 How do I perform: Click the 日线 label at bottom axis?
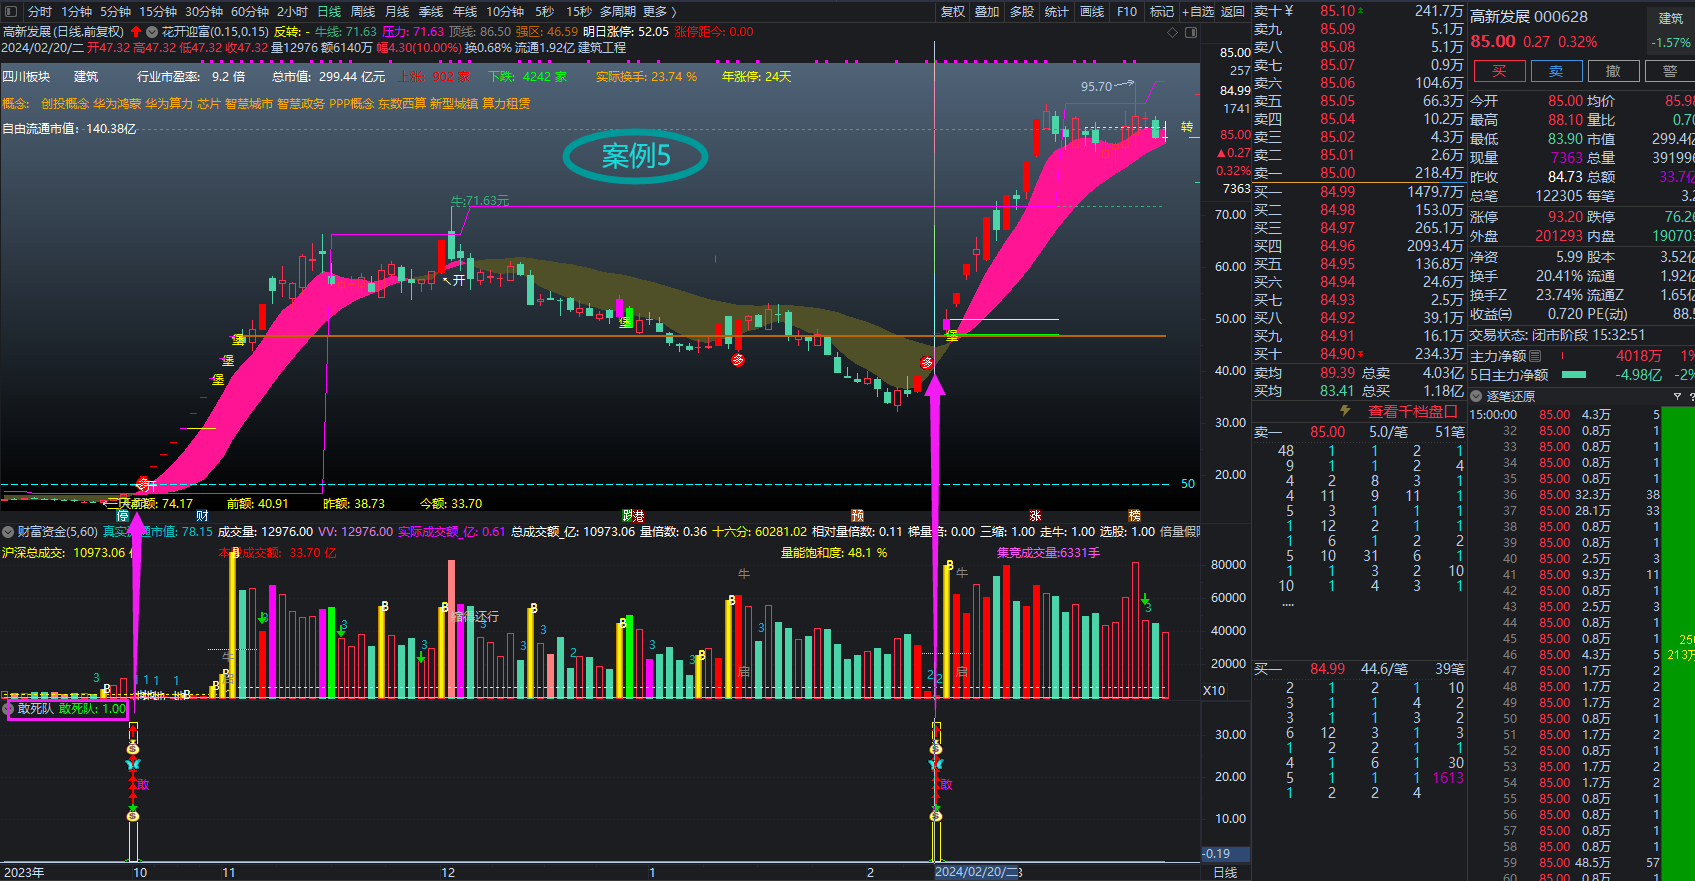(x=1225, y=873)
